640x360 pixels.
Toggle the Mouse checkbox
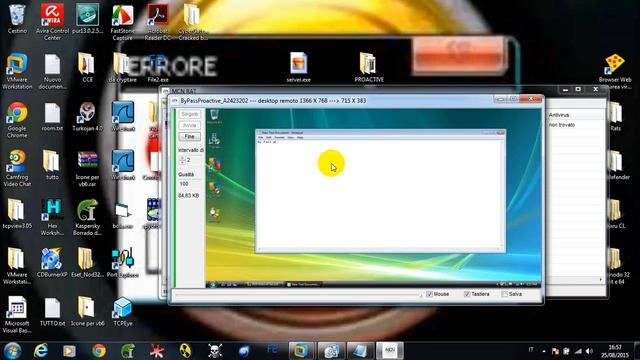pos(429,294)
